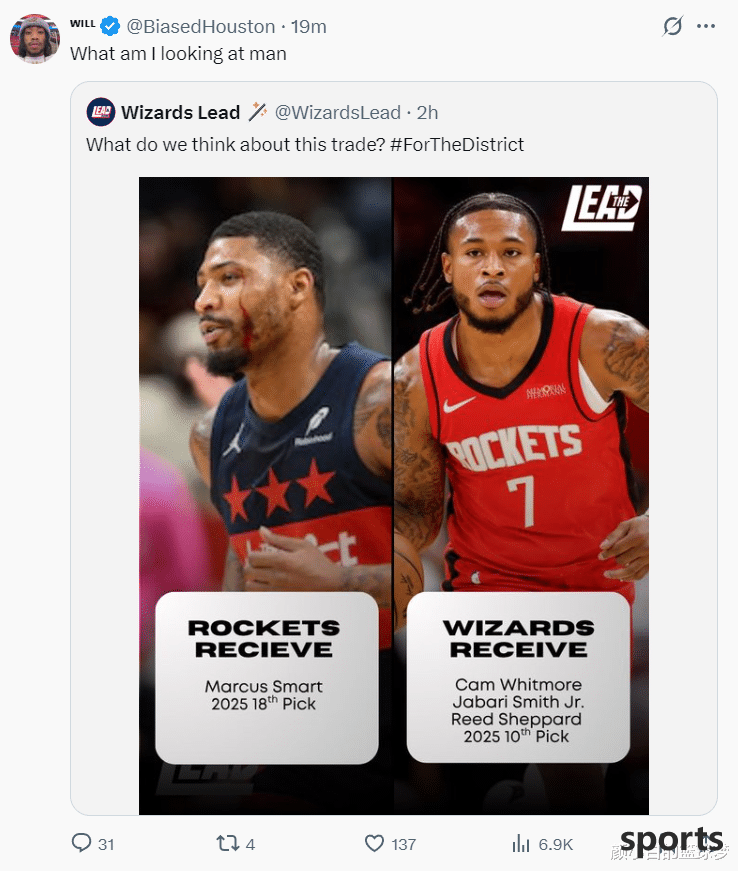
Task: Click the Grok slashed-circle icon
Action: (672, 26)
